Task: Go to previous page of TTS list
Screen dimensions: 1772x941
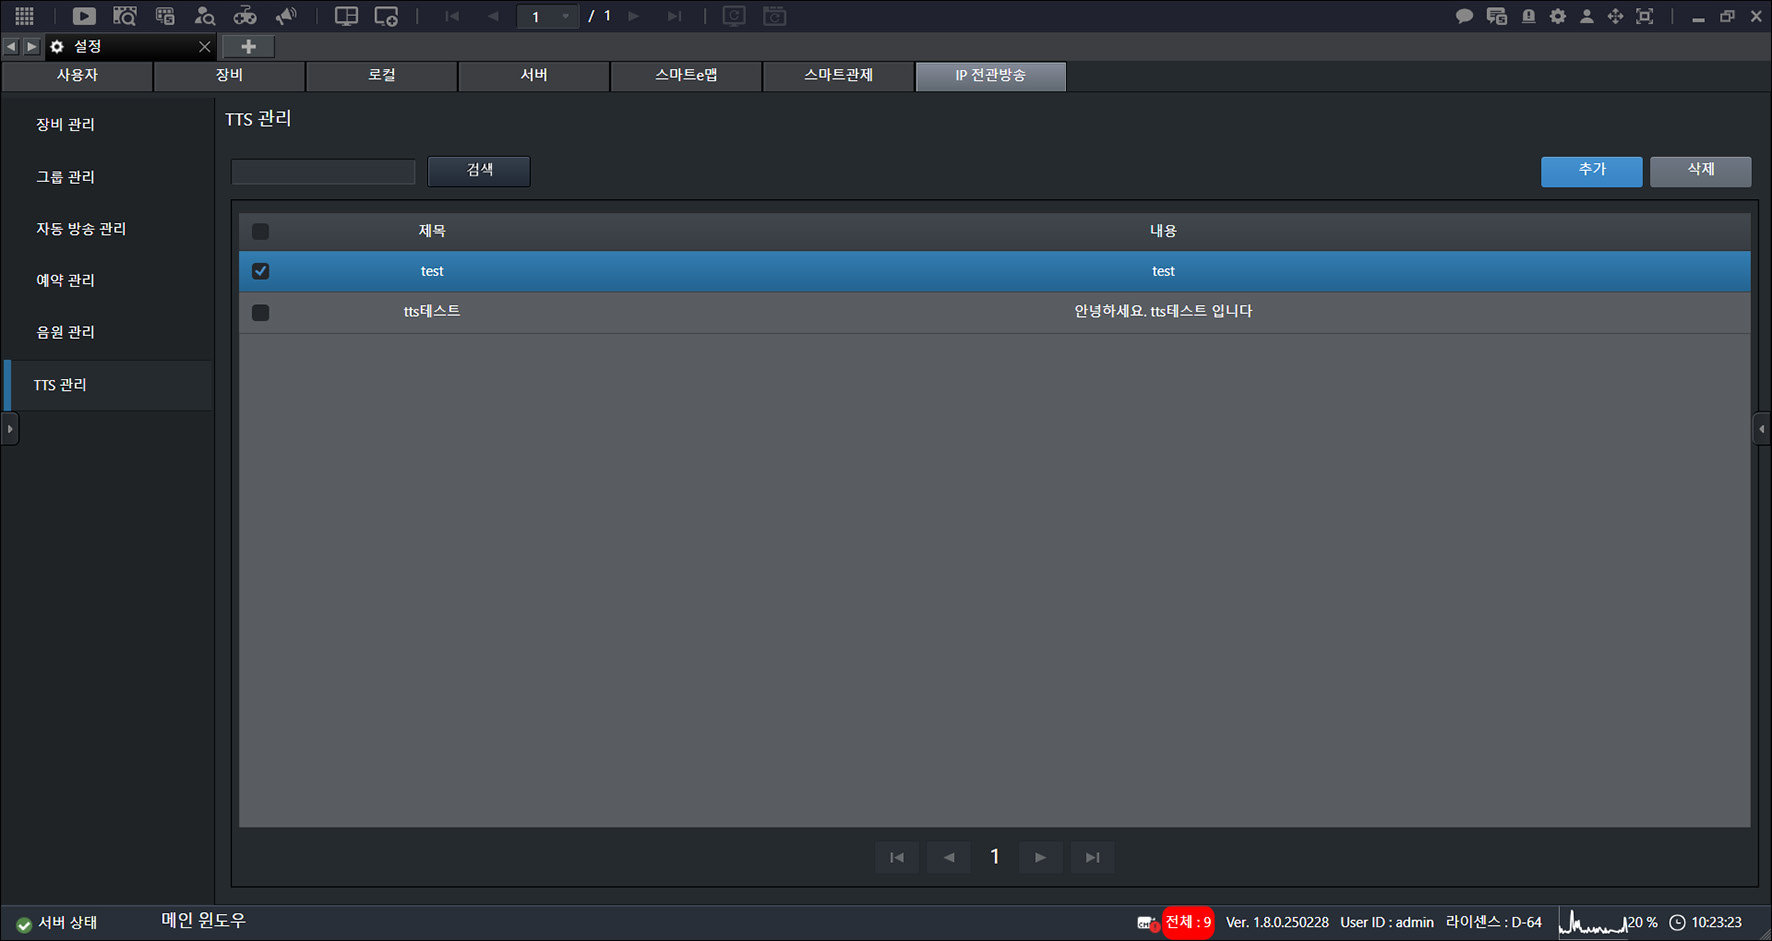Action: pos(949,857)
